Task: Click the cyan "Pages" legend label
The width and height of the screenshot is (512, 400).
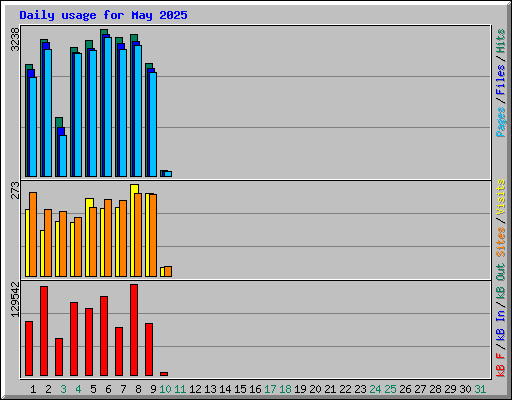Action: pos(501,122)
